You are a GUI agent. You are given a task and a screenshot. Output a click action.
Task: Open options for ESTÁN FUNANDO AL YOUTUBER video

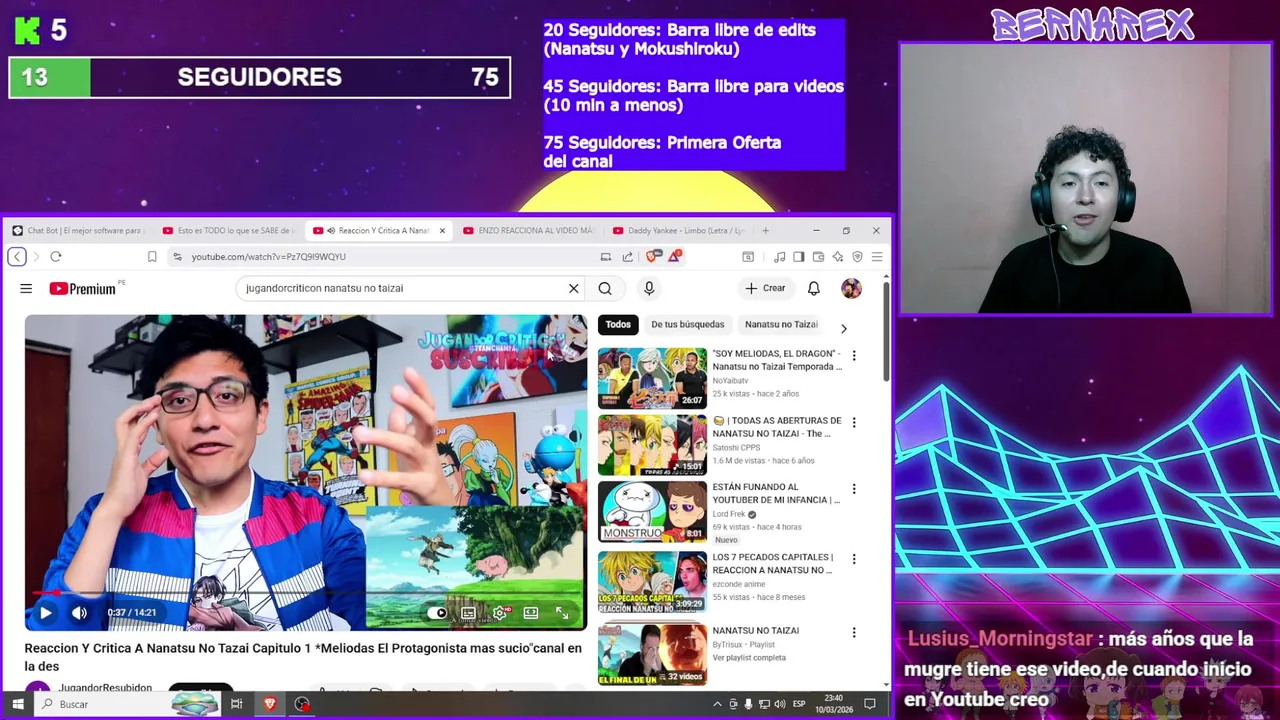pos(854,489)
